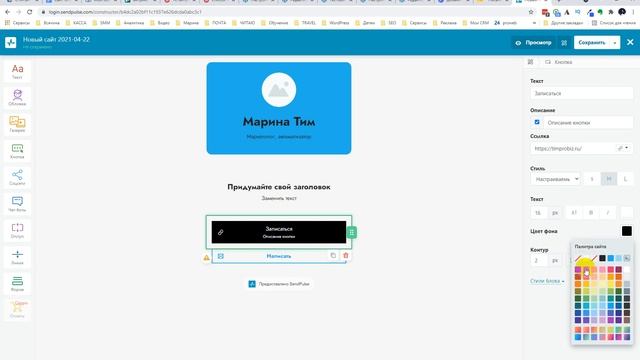This screenshot has width=640, height=360.
Task: Click the link icon on Записаться button
Action: coord(220,232)
